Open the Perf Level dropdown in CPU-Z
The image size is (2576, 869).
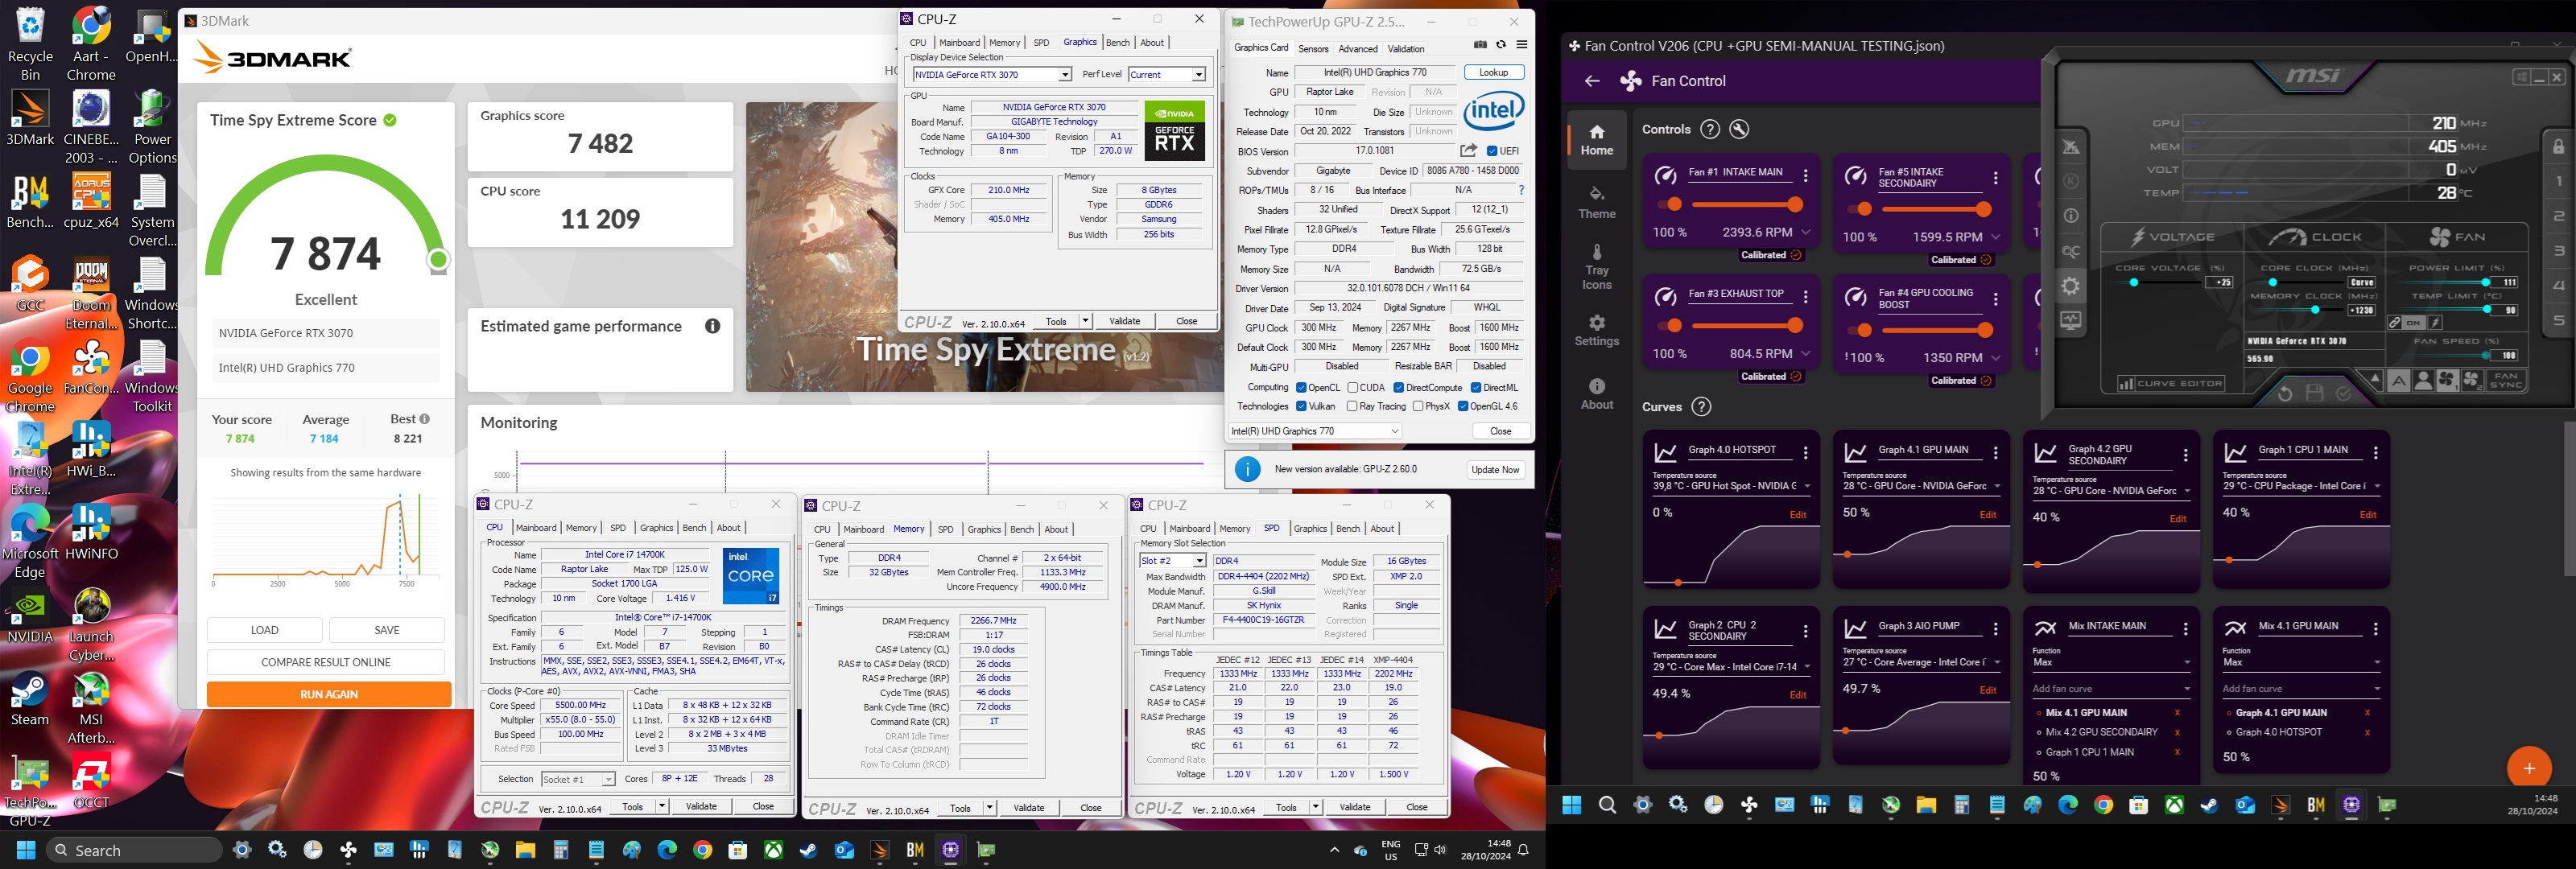click(1167, 75)
